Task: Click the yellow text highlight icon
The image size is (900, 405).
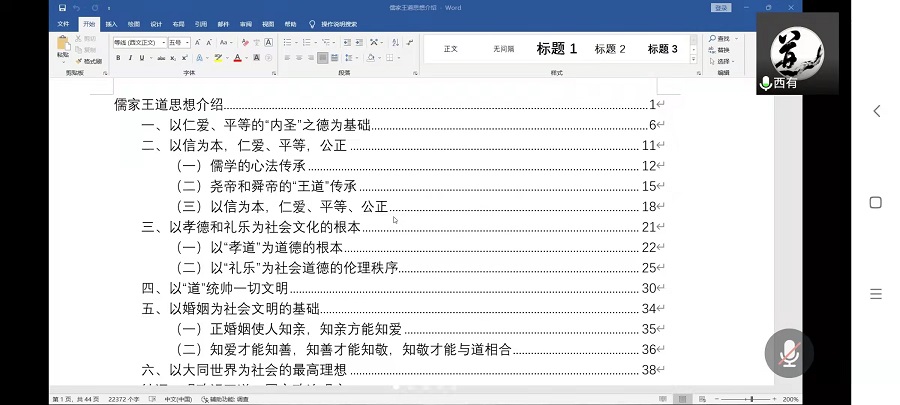Action: tap(219, 58)
